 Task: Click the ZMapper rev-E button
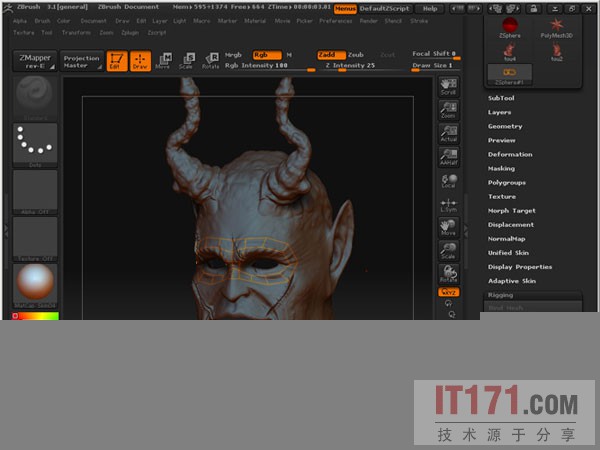coord(36,61)
